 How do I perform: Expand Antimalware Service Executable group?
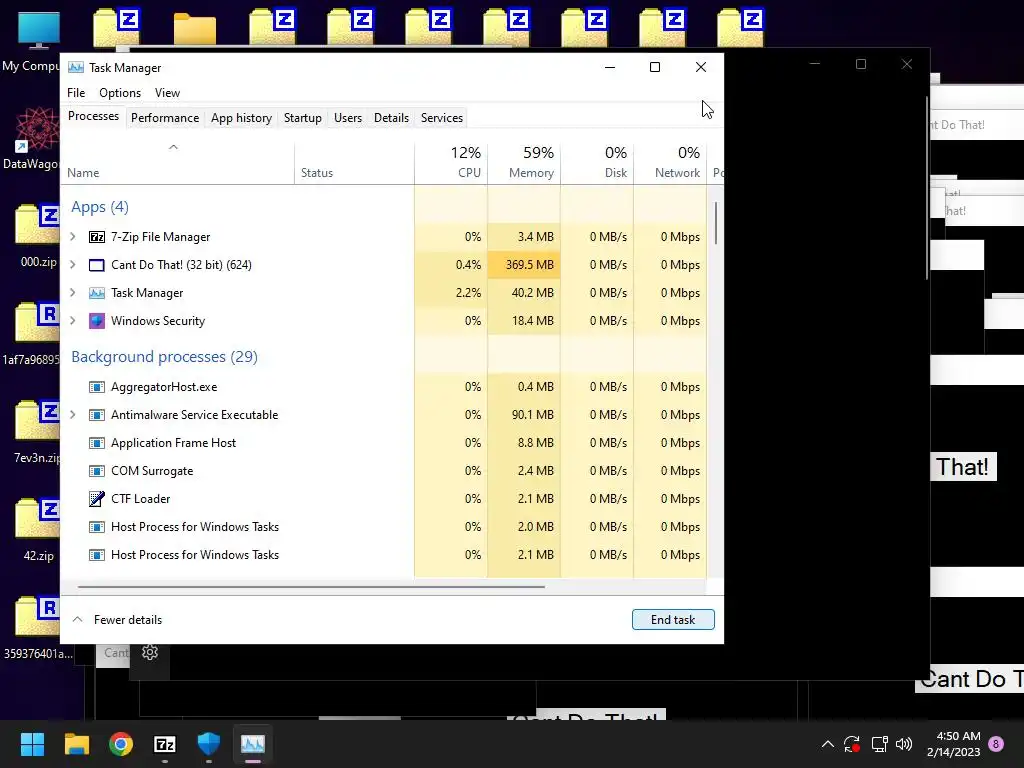[x=73, y=415]
